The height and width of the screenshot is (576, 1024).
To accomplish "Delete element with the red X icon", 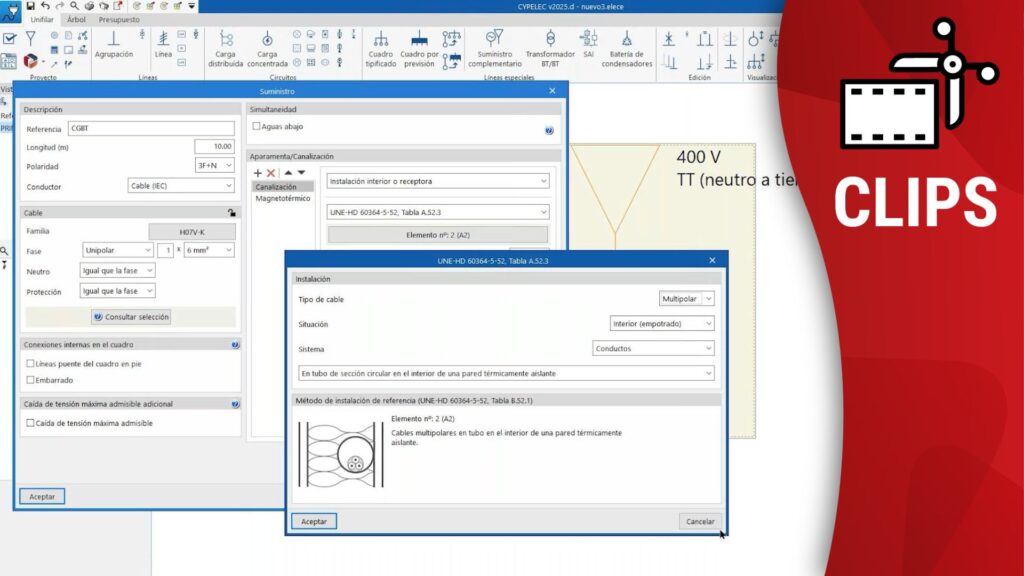I will click(x=271, y=173).
